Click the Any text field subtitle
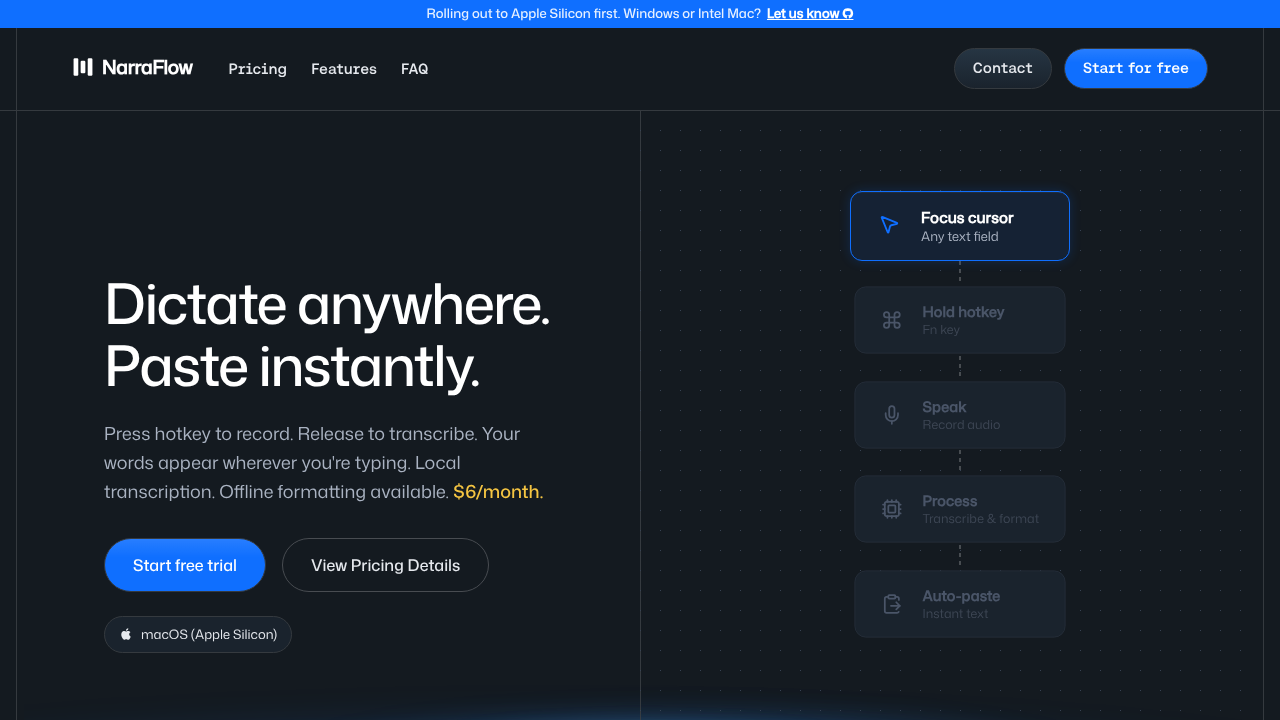This screenshot has height=720, width=1280. pos(960,237)
